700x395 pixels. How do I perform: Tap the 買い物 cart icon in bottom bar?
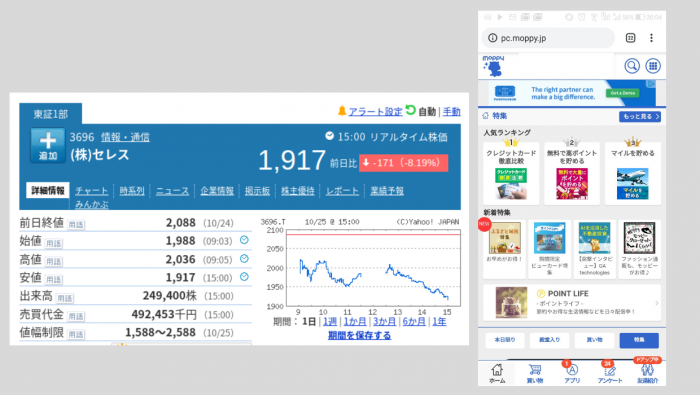tap(535, 374)
